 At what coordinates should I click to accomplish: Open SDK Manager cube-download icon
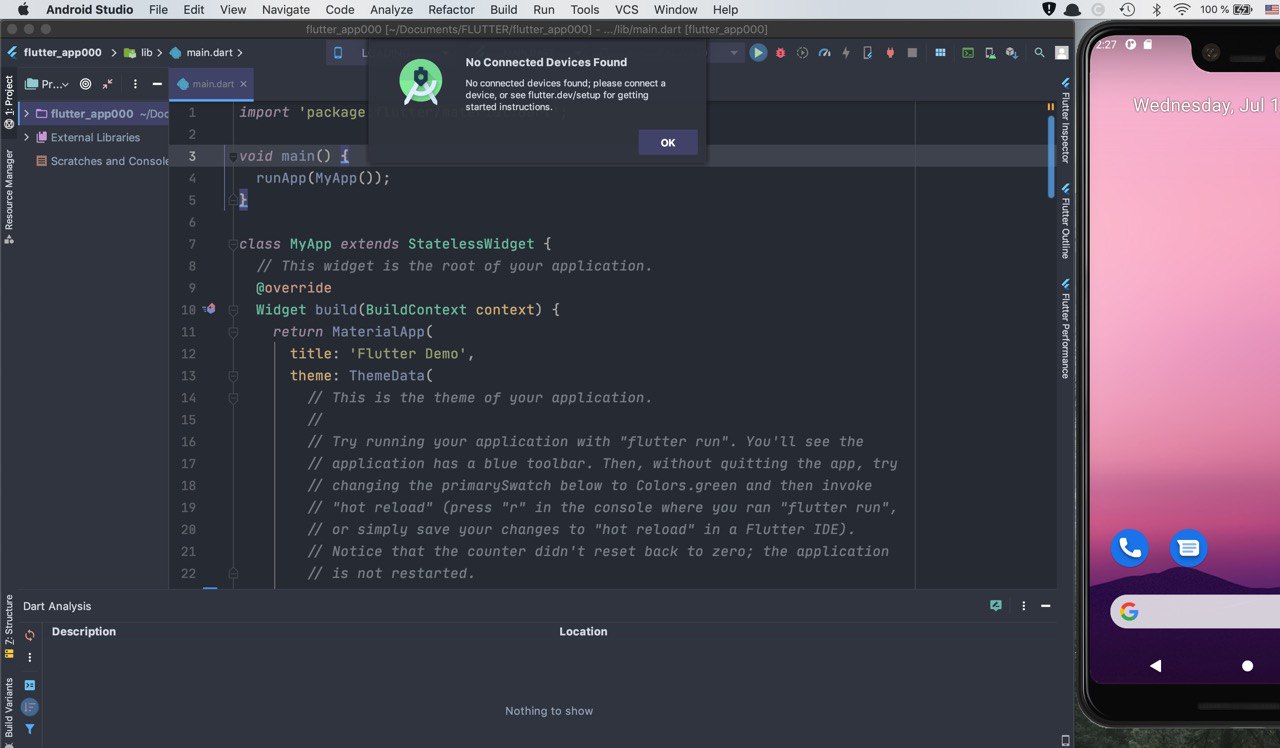point(1012,53)
